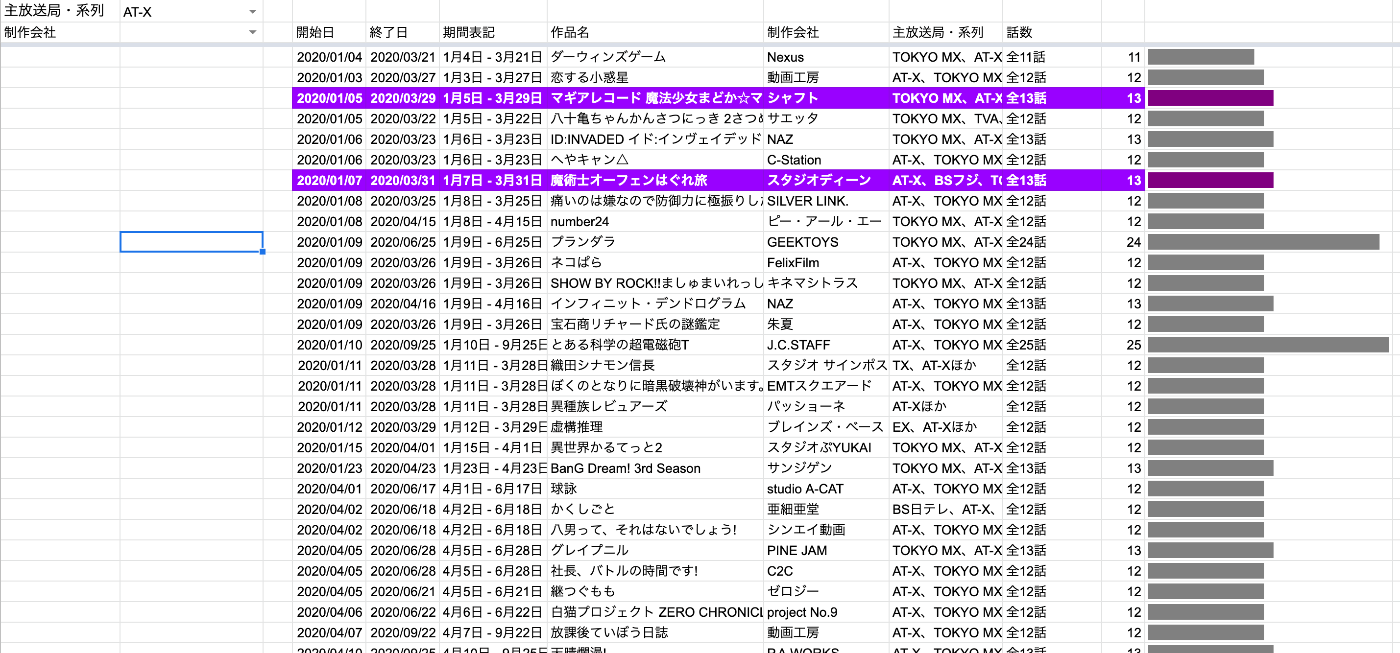
Task: Select the 魔術士オーフェンはぐれ旅 title cell
Action: (655, 180)
